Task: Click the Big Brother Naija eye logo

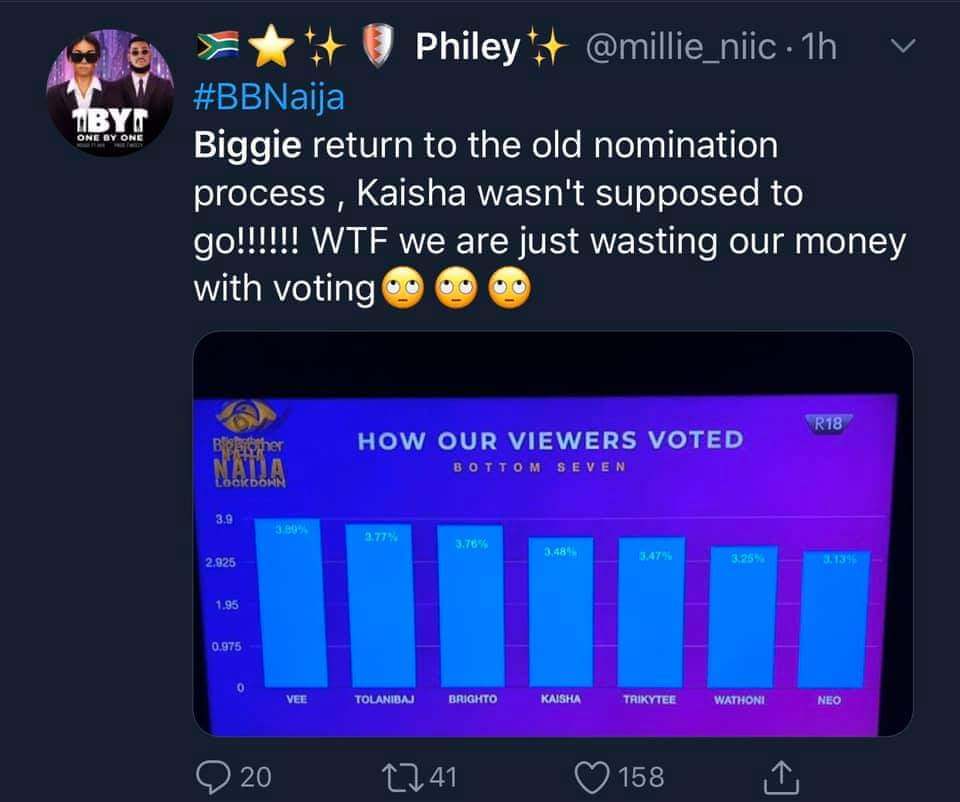Action: [x=247, y=416]
